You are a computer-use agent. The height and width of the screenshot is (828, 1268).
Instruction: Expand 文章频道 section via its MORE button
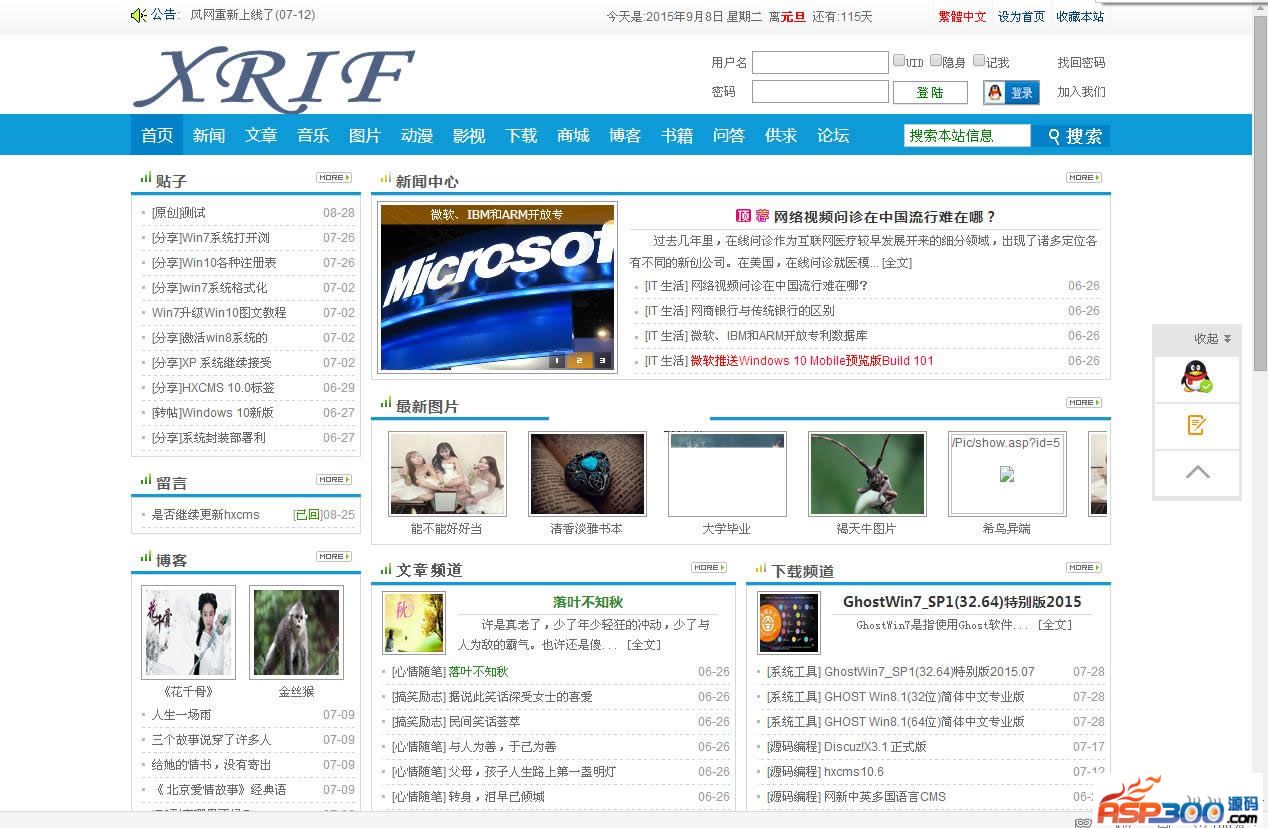tap(708, 567)
